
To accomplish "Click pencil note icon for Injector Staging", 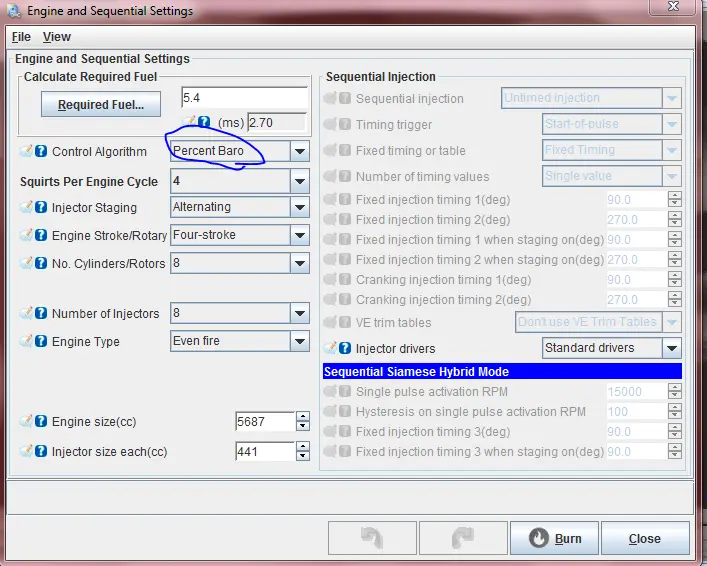I will (26, 207).
